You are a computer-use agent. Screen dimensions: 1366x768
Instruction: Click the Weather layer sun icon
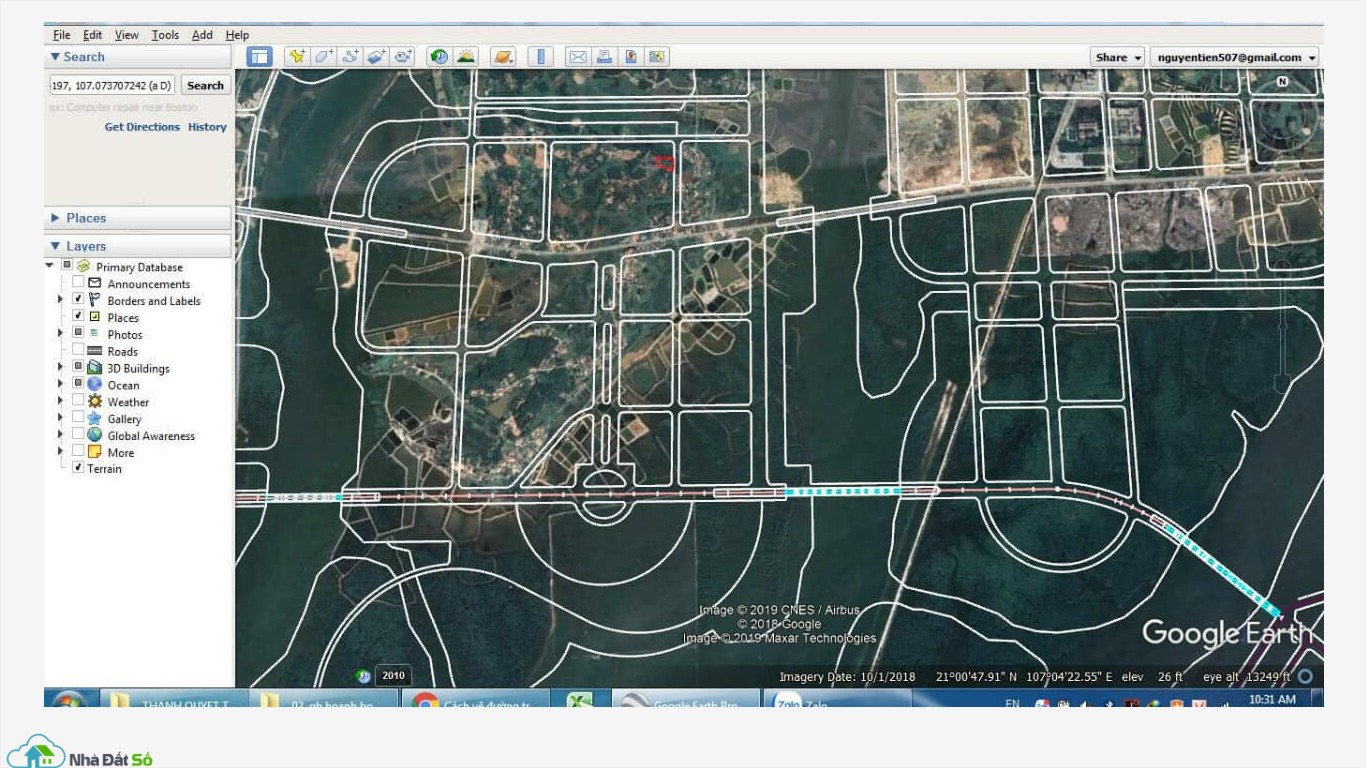click(x=95, y=402)
